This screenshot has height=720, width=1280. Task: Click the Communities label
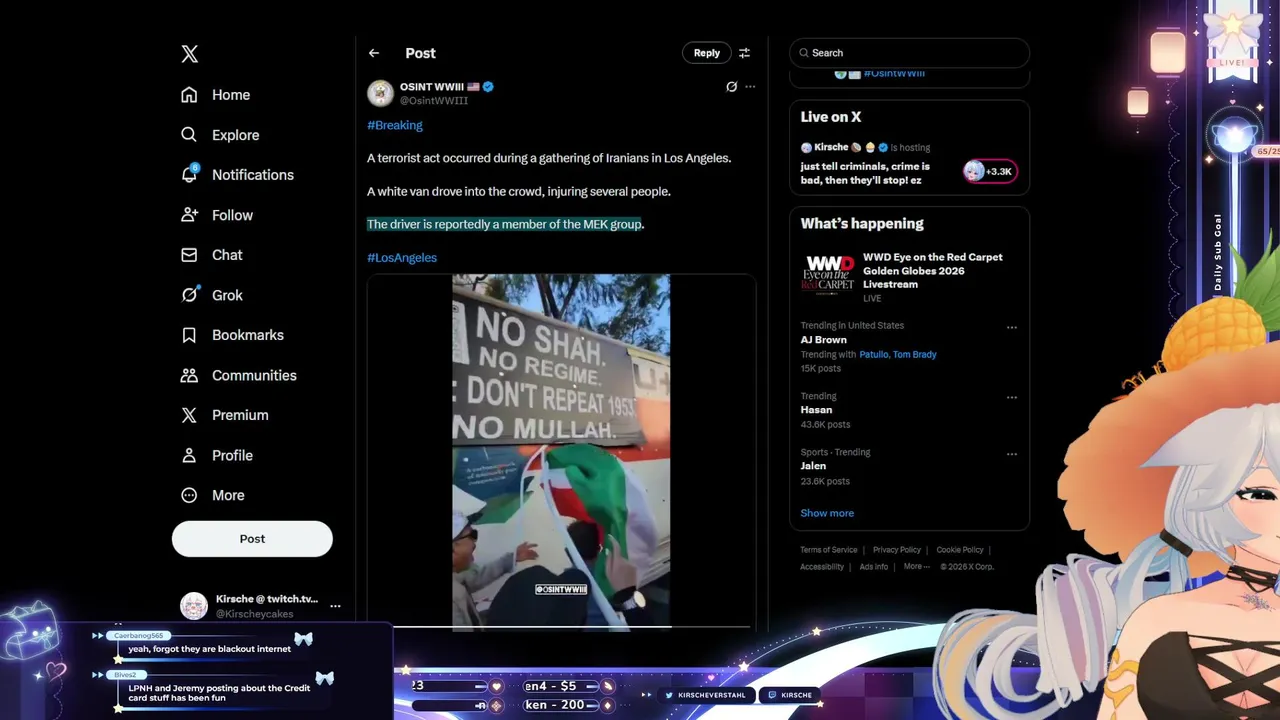(254, 375)
